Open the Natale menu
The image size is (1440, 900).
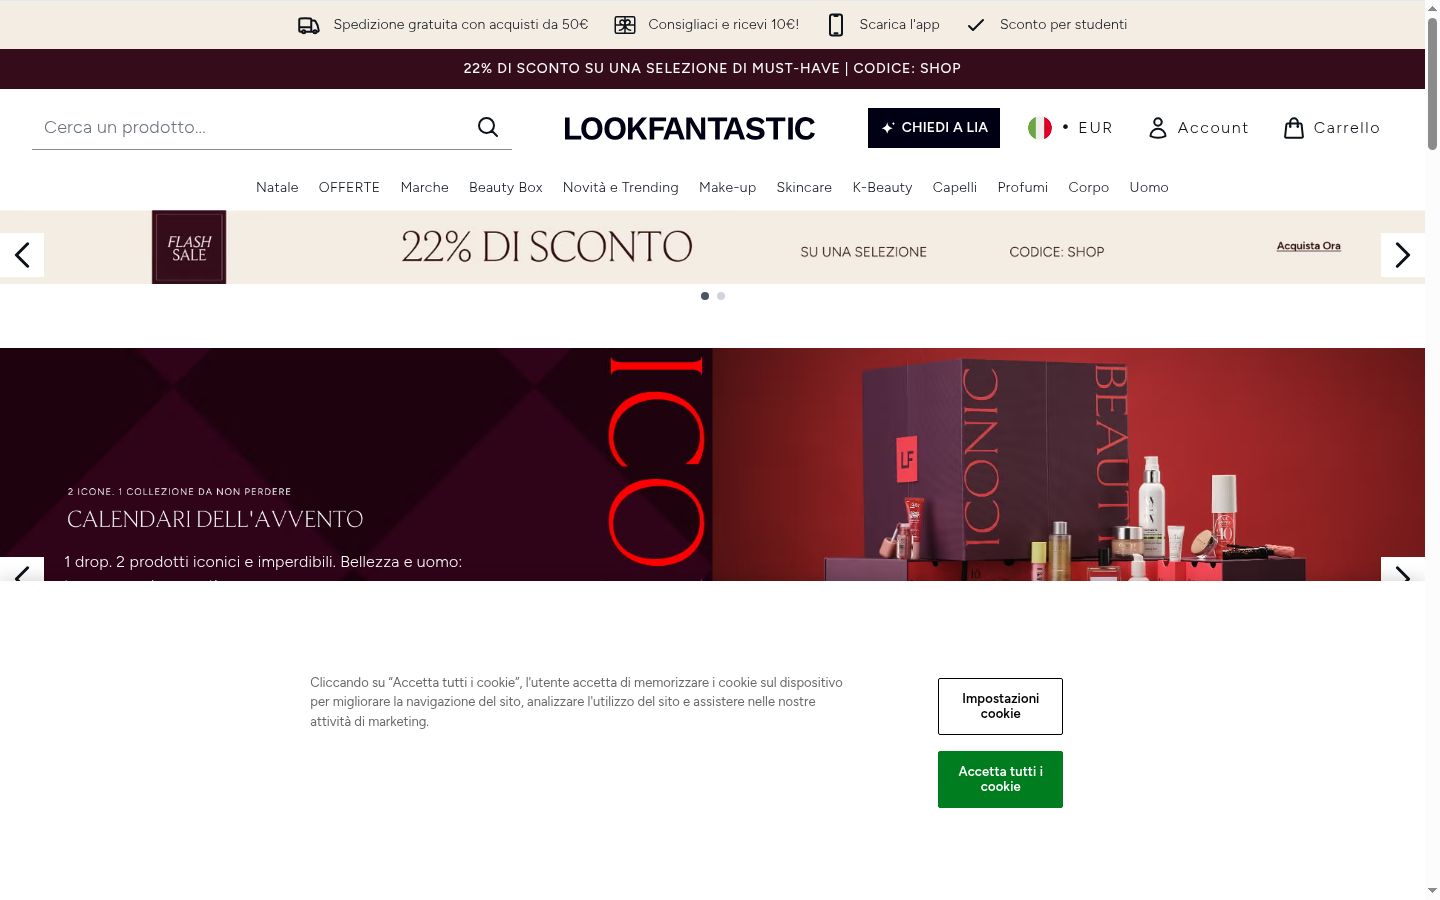(x=277, y=187)
